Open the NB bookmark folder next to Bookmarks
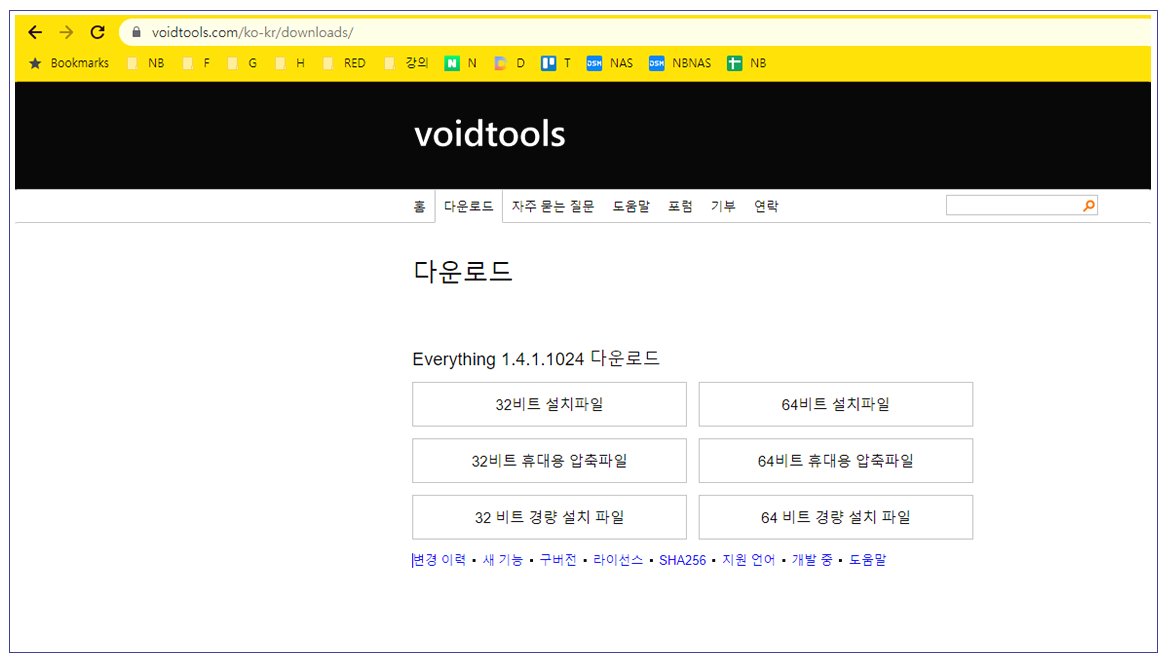The height and width of the screenshot is (663, 1166). (x=146, y=63)
